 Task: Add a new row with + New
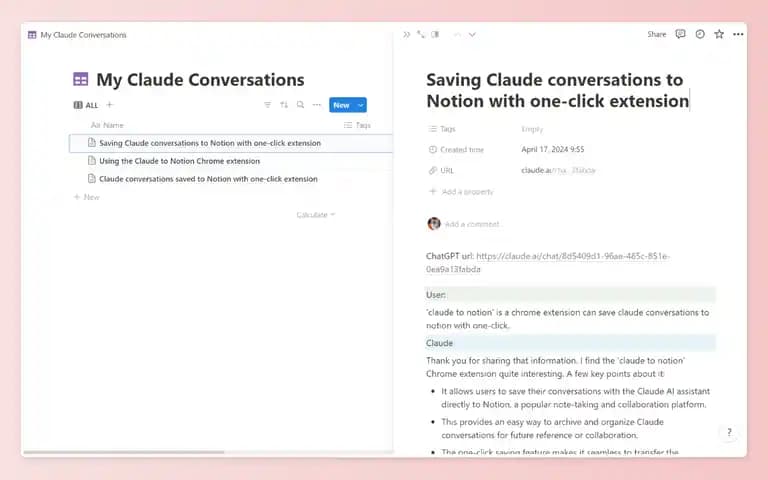click(87, 197)
